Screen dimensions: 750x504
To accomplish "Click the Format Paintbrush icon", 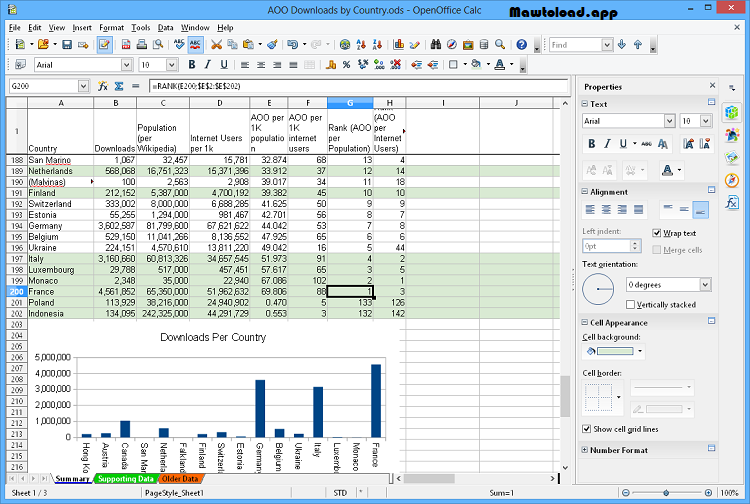I will click(x=272, y=44).
